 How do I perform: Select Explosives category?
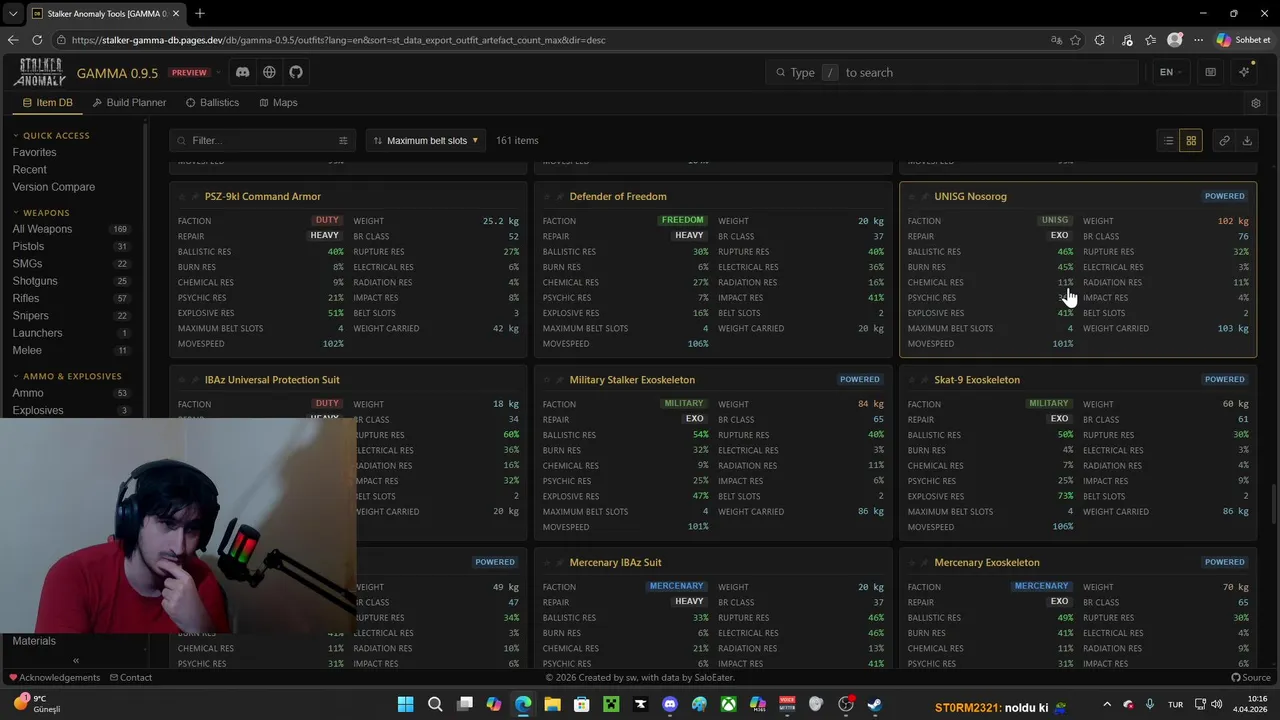tap(70, 410)
